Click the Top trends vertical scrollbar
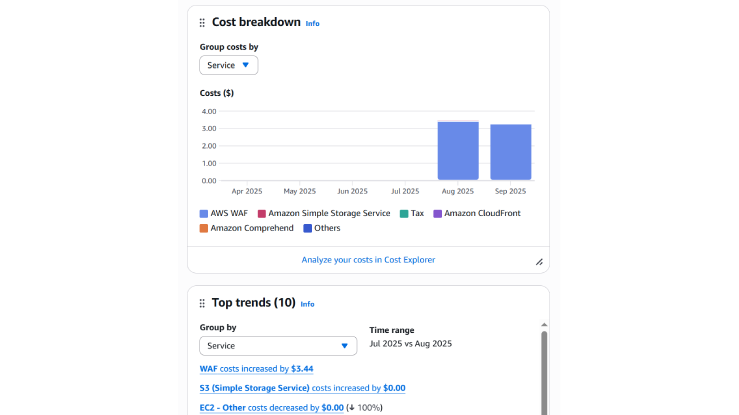Image resolution: width=739 pixels, height=415 pixels. point(544,370)
